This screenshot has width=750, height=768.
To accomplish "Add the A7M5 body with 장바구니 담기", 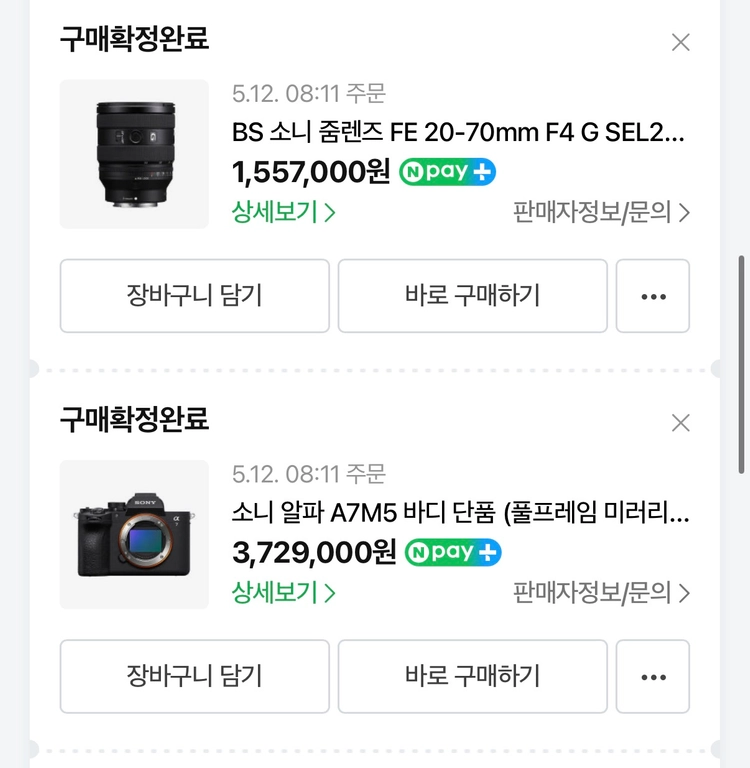I will tap(194, 676).
